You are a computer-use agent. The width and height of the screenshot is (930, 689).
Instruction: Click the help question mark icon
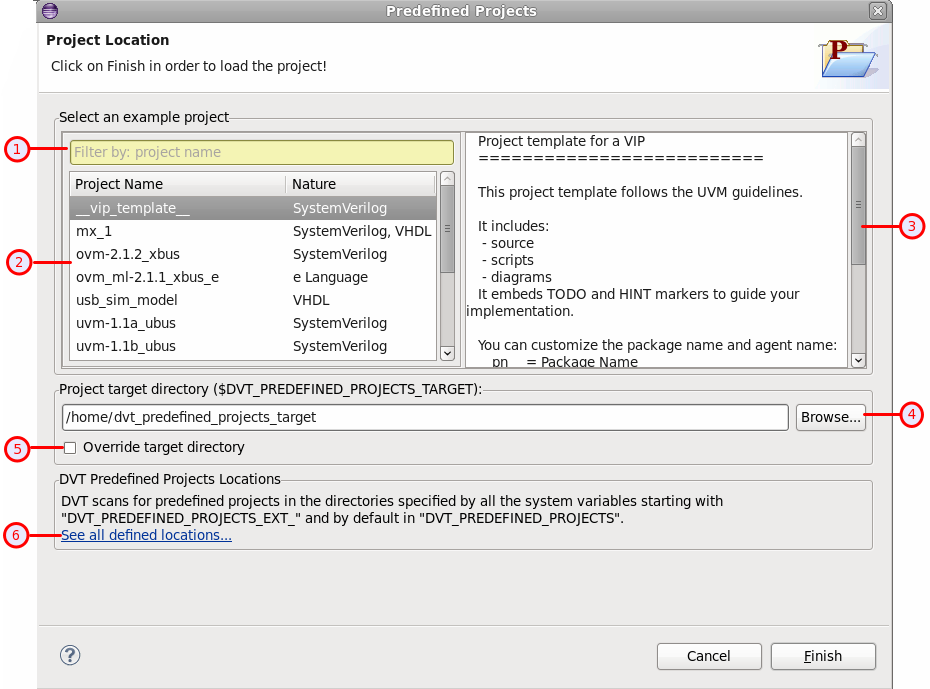click(70, 655)
